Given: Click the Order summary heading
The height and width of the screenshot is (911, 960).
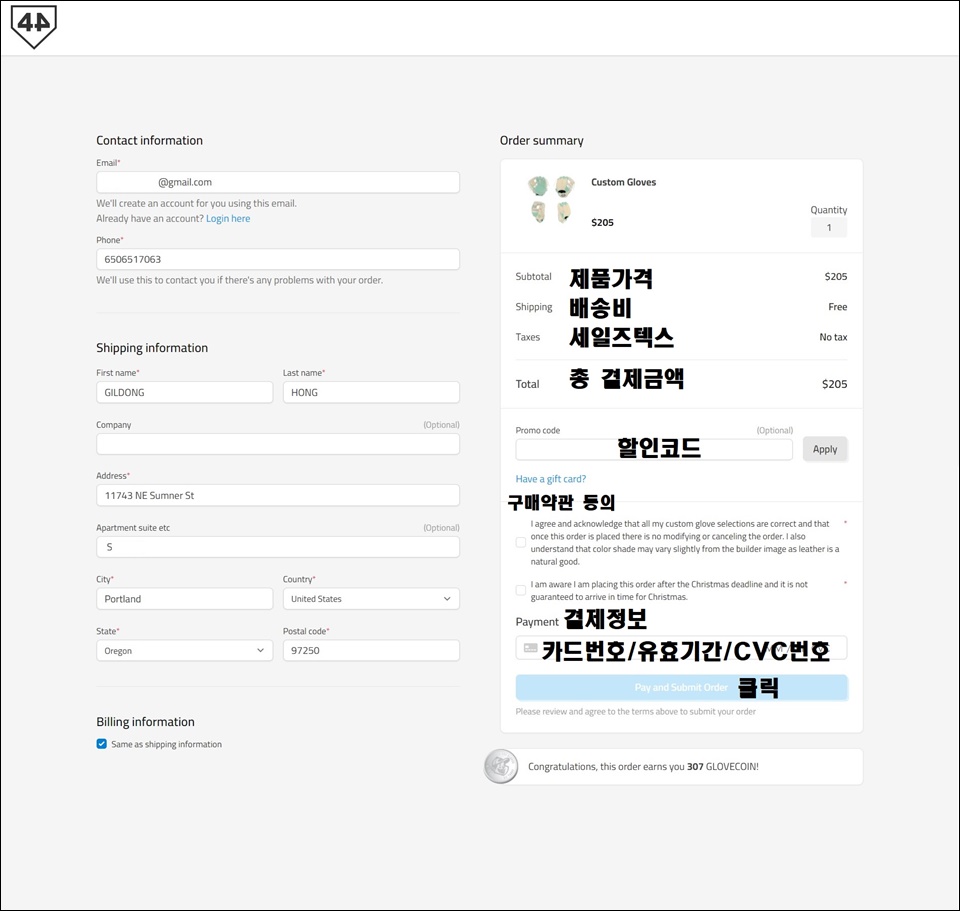Looking at the screenshot, I should coord(541,141).
